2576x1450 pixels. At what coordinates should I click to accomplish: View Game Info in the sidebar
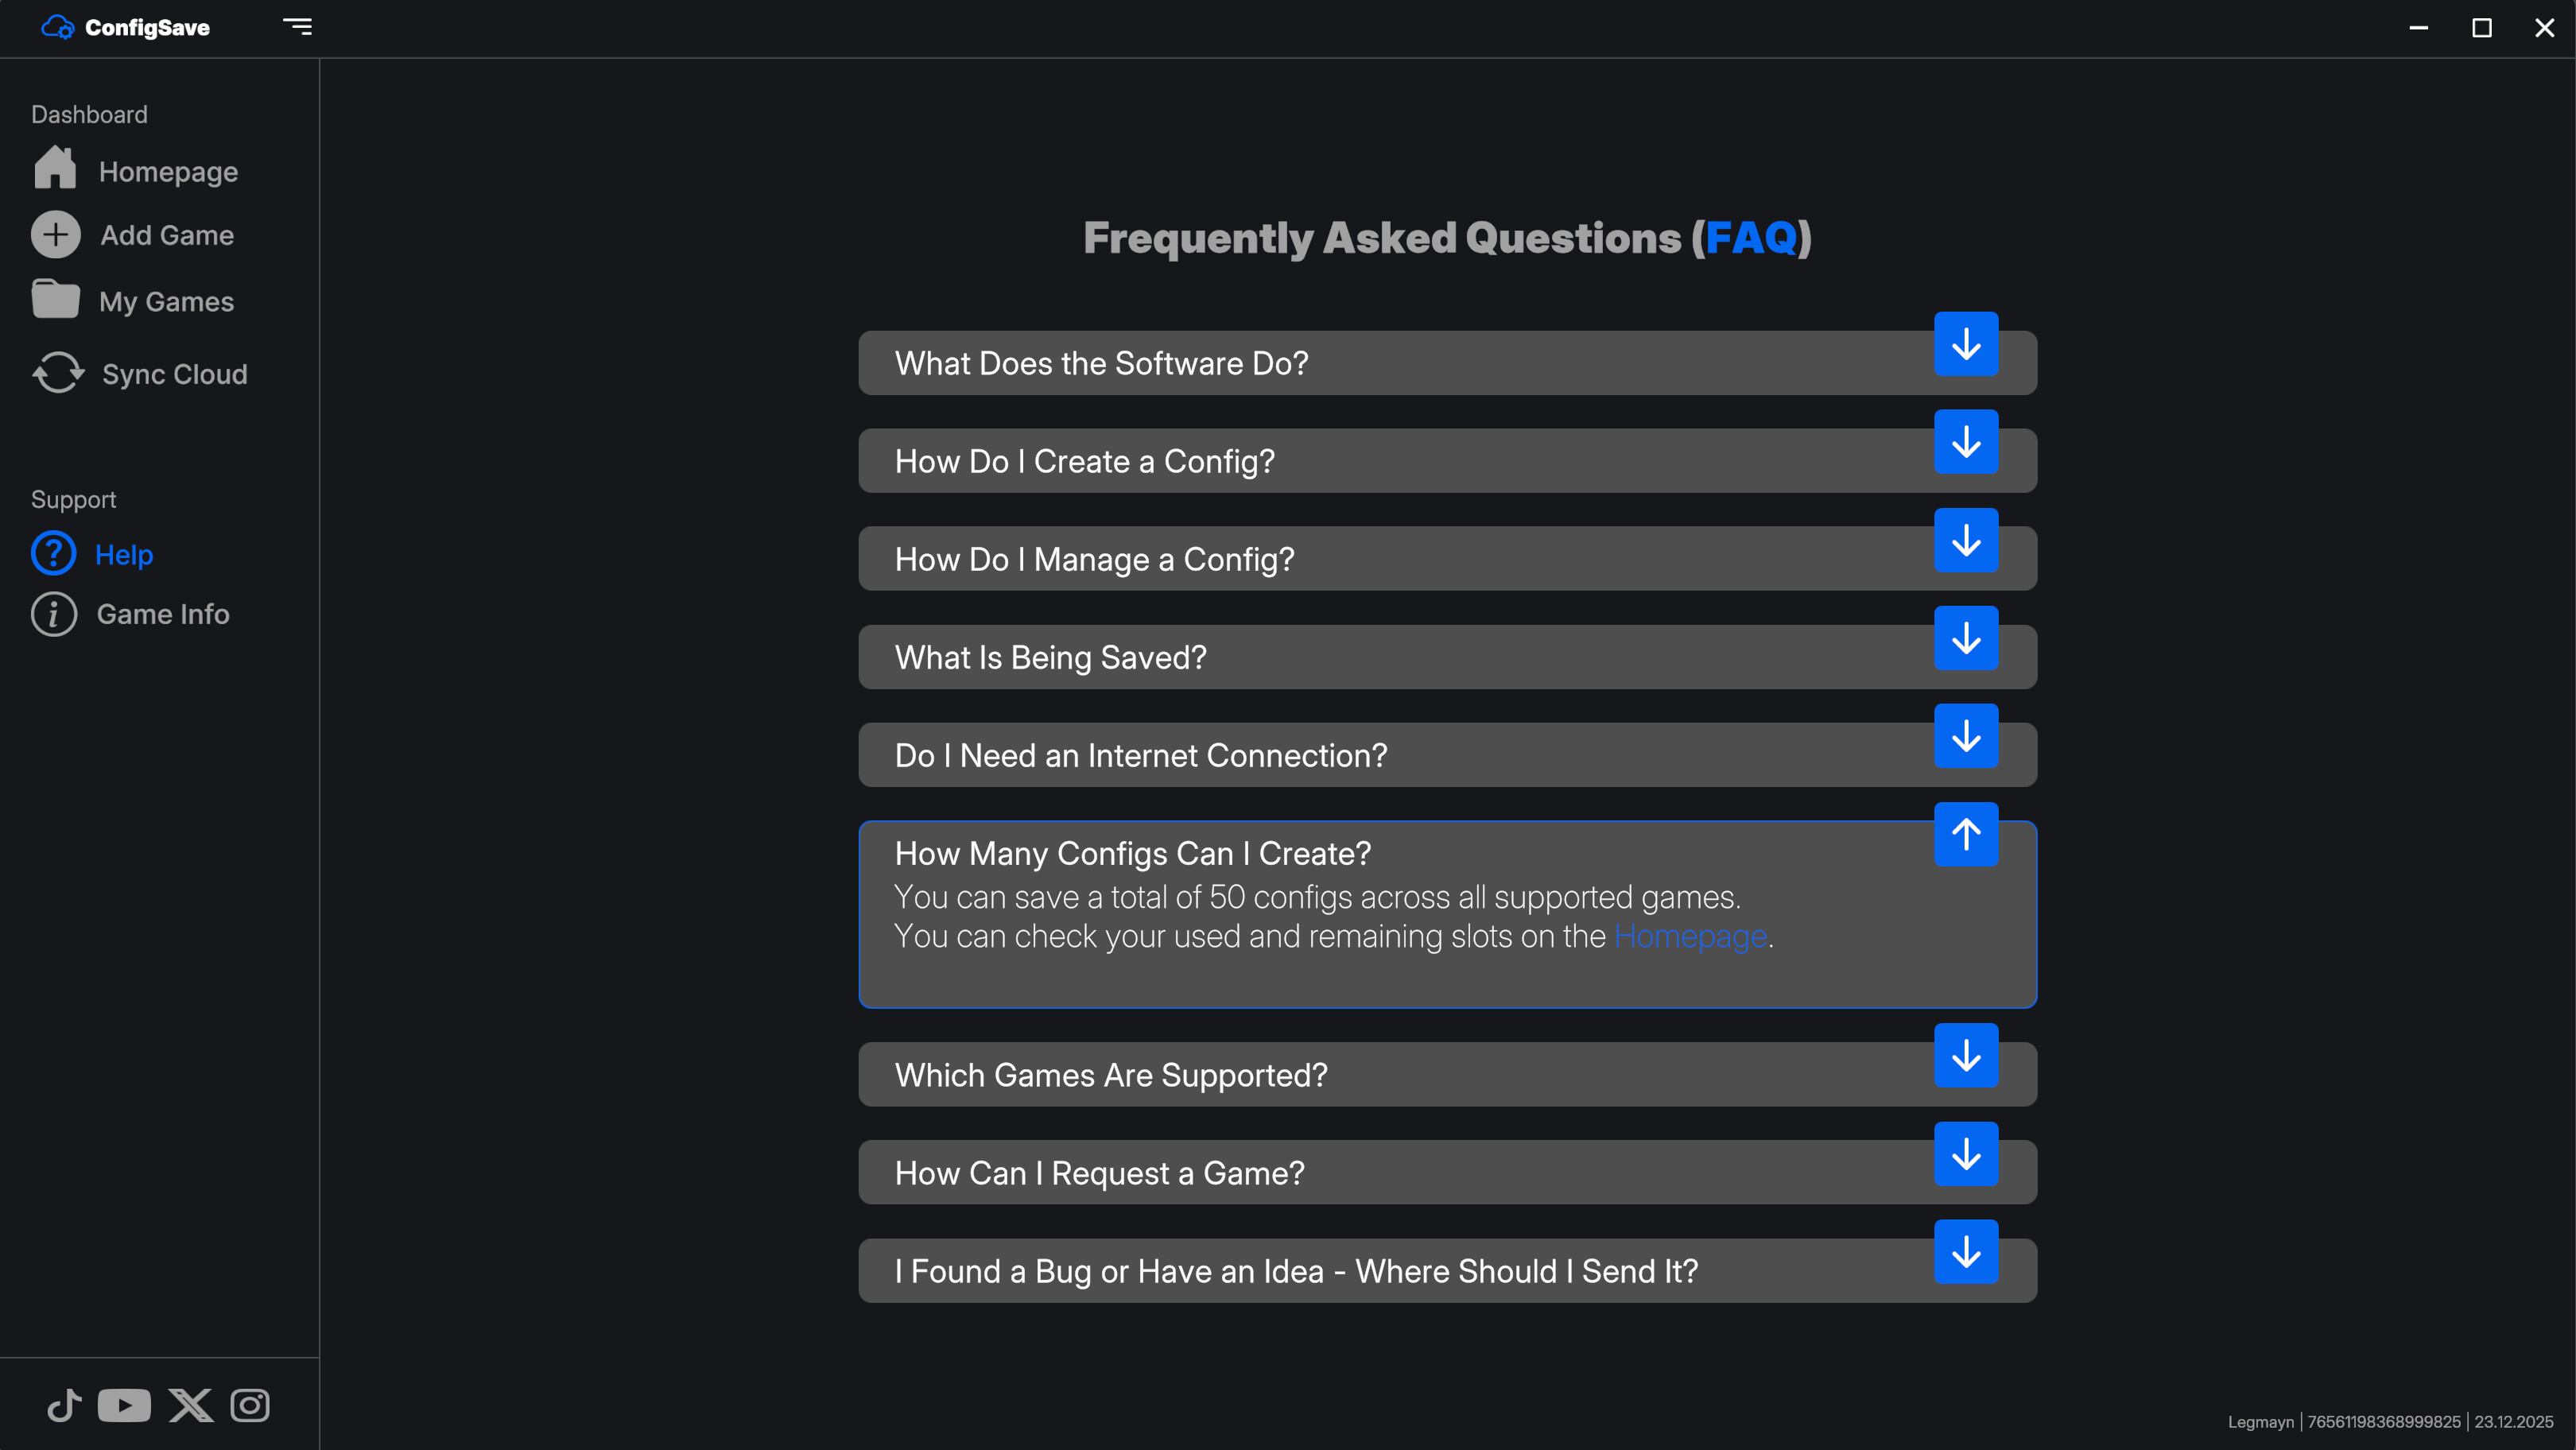[163, 614]
